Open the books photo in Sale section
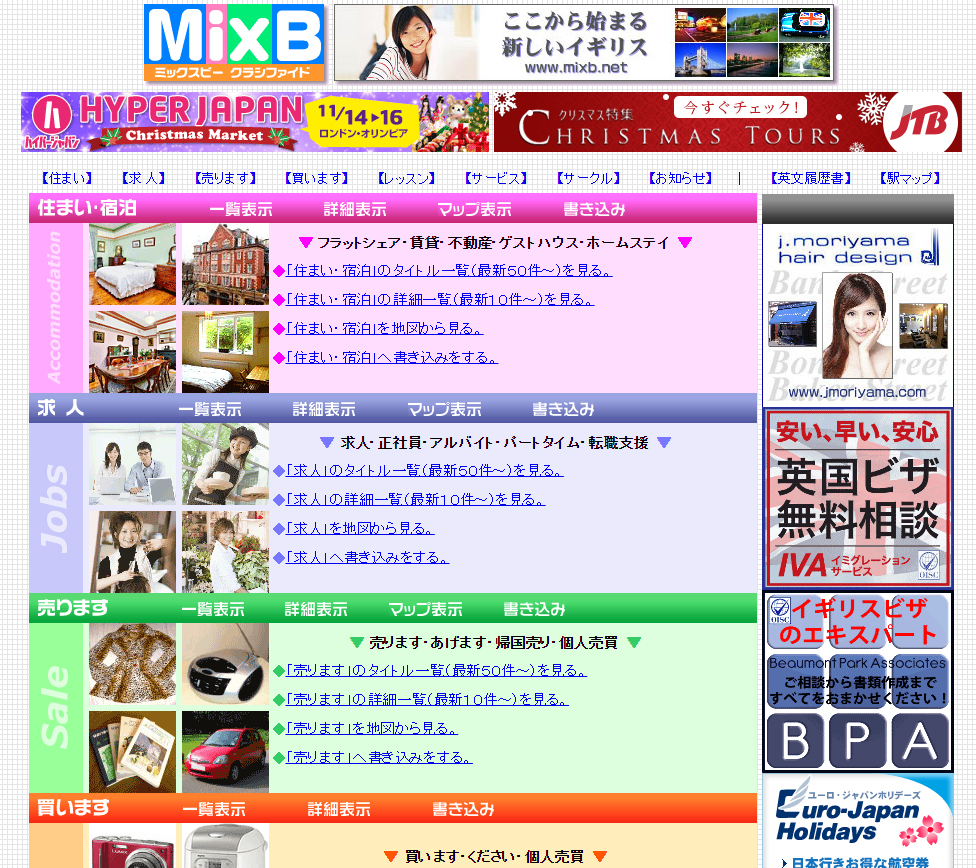 (133, 752)
